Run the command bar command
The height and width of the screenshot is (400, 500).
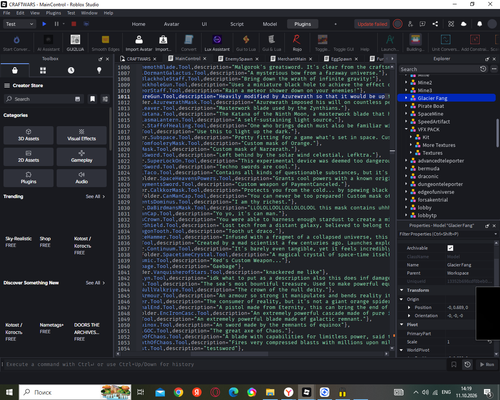click(487, 364)
